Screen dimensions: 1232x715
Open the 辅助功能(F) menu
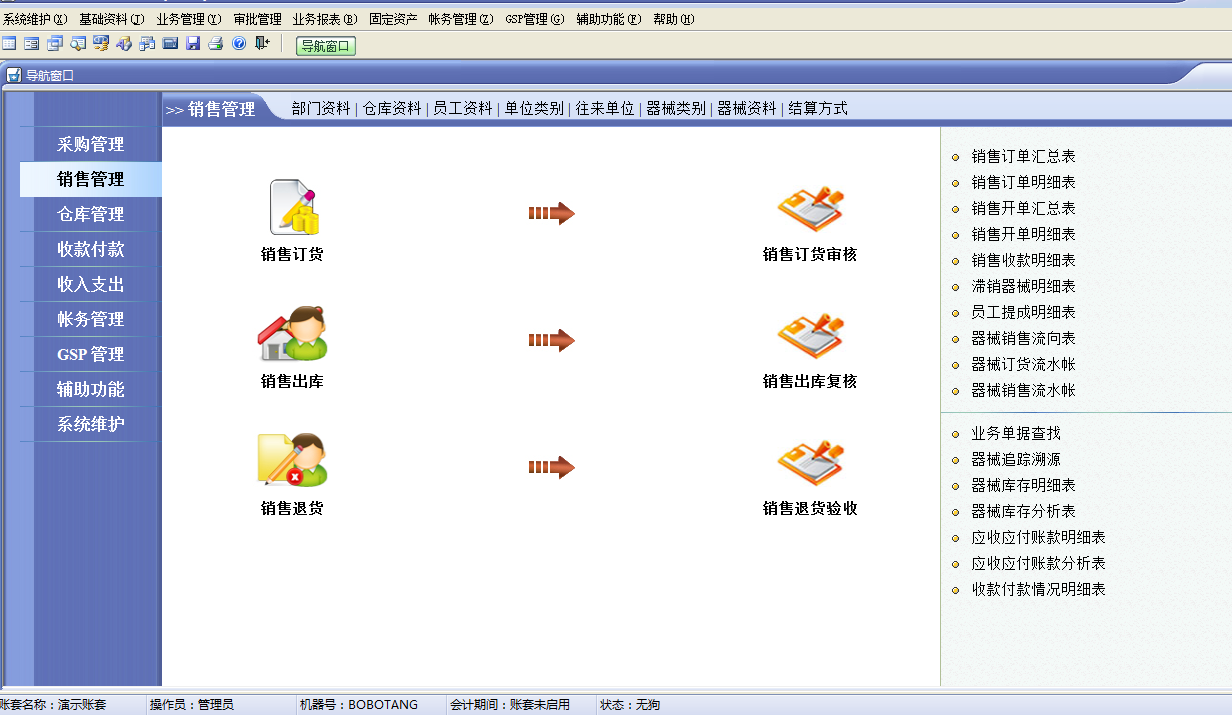click(x=609, y=19)
